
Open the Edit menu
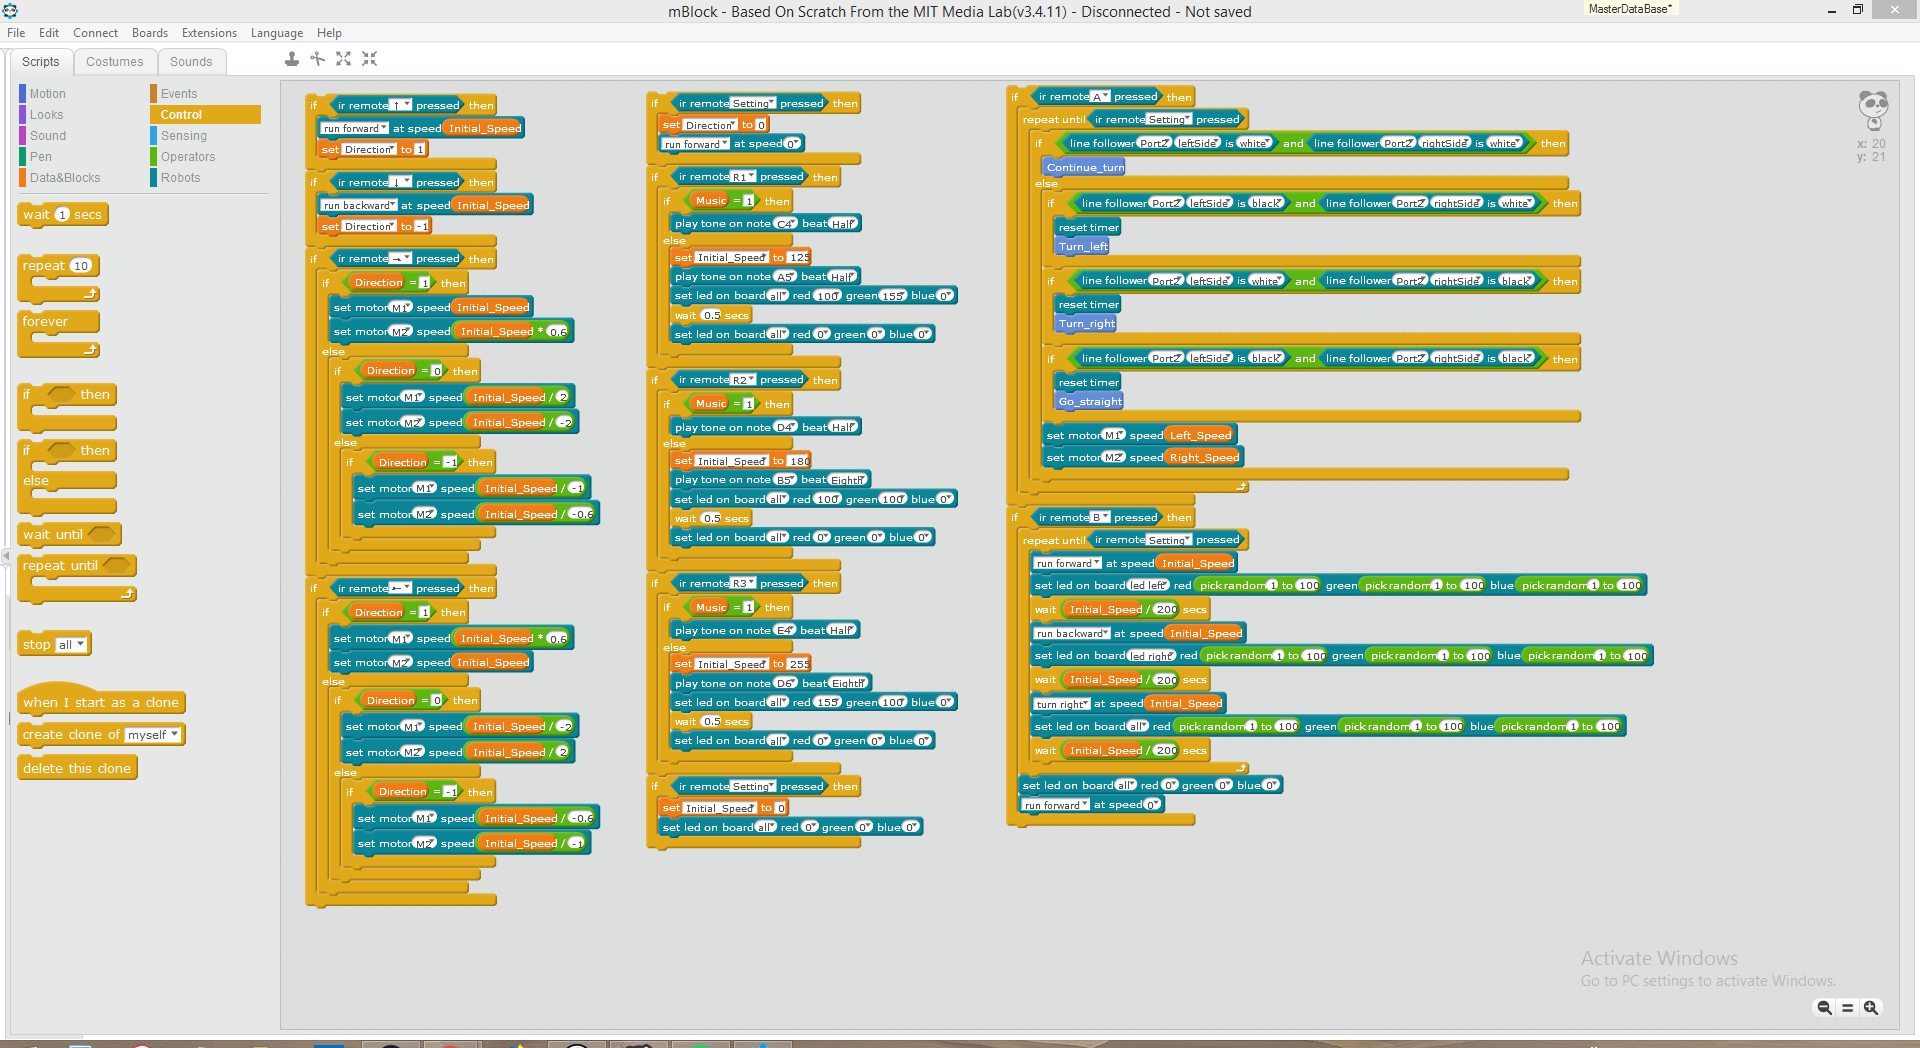[x=49, y=33]
